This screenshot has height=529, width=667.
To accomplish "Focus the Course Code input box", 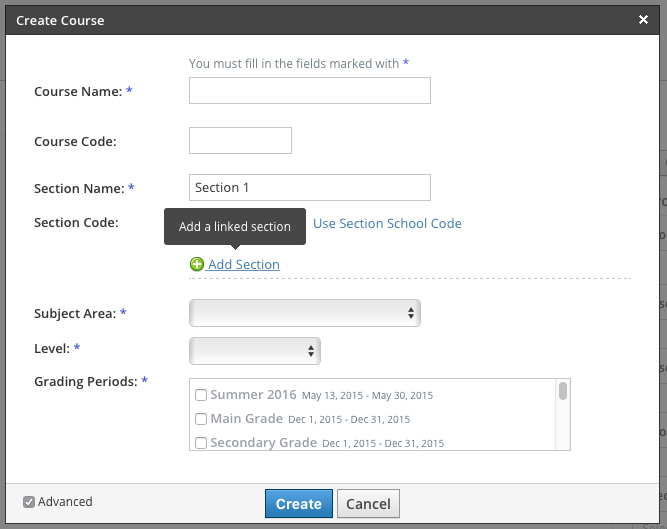I will click(x=240, y=141).
